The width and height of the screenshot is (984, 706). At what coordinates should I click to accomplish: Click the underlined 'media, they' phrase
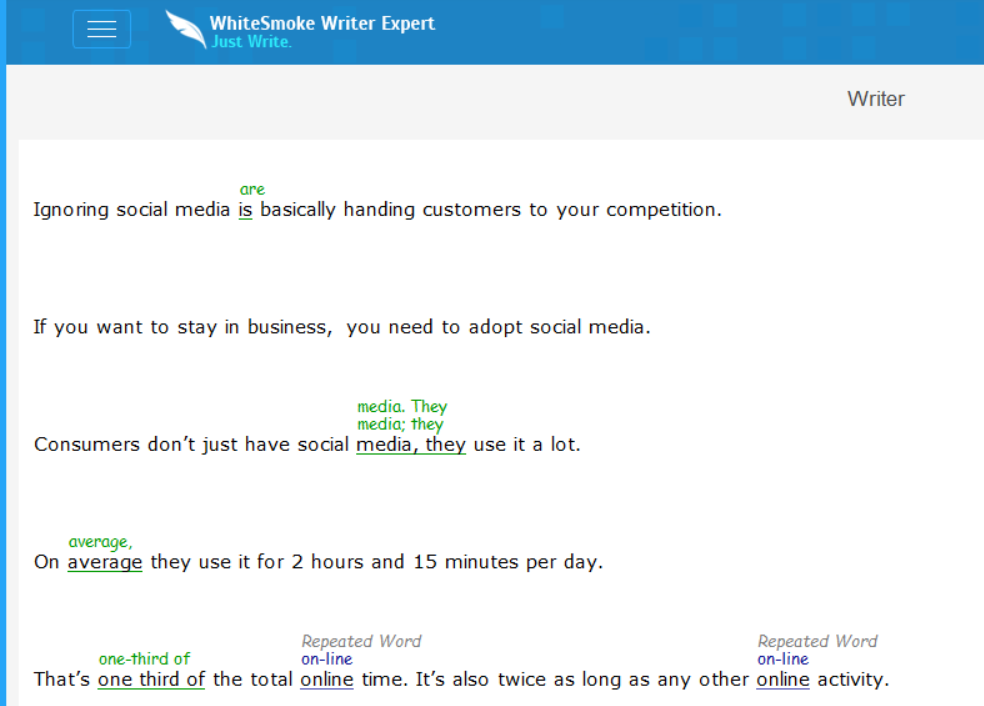pyautogui.click(x=411, y=444)
